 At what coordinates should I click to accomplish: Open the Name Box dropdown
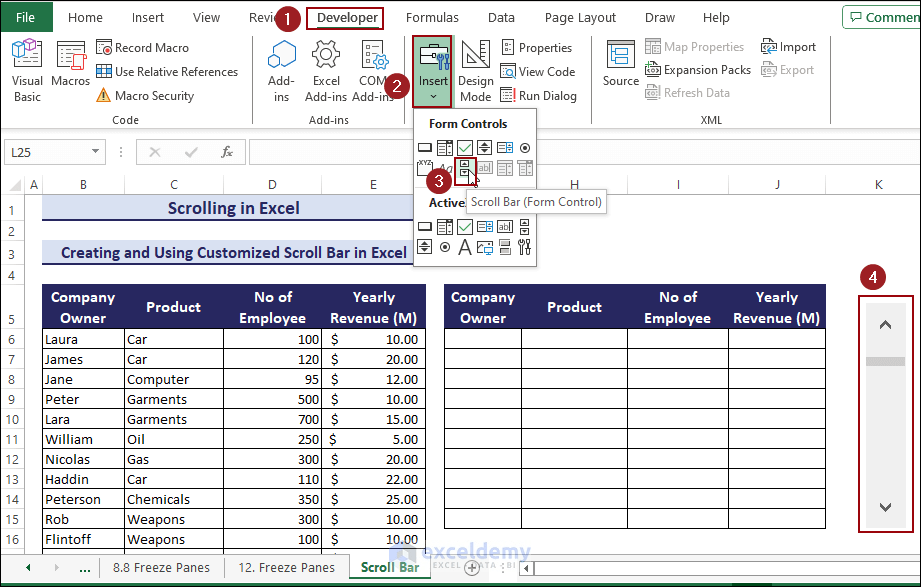[95, 151]
